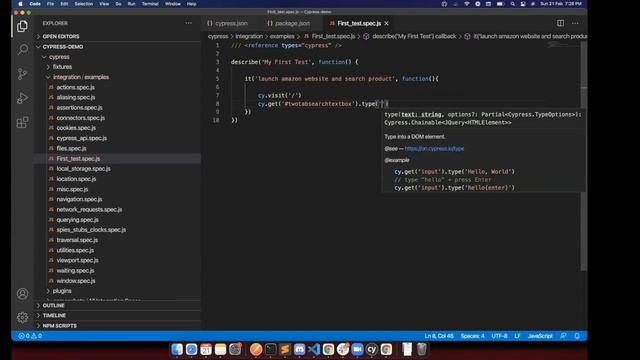Open the Accounts menu icon

[22, 294]
